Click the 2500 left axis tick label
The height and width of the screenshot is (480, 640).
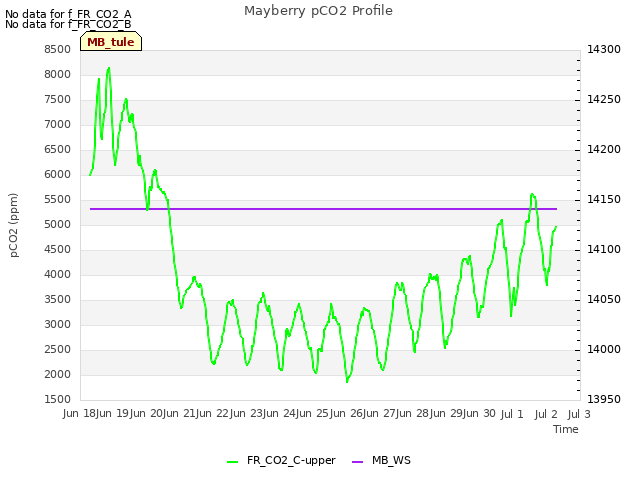coord(58,349)
